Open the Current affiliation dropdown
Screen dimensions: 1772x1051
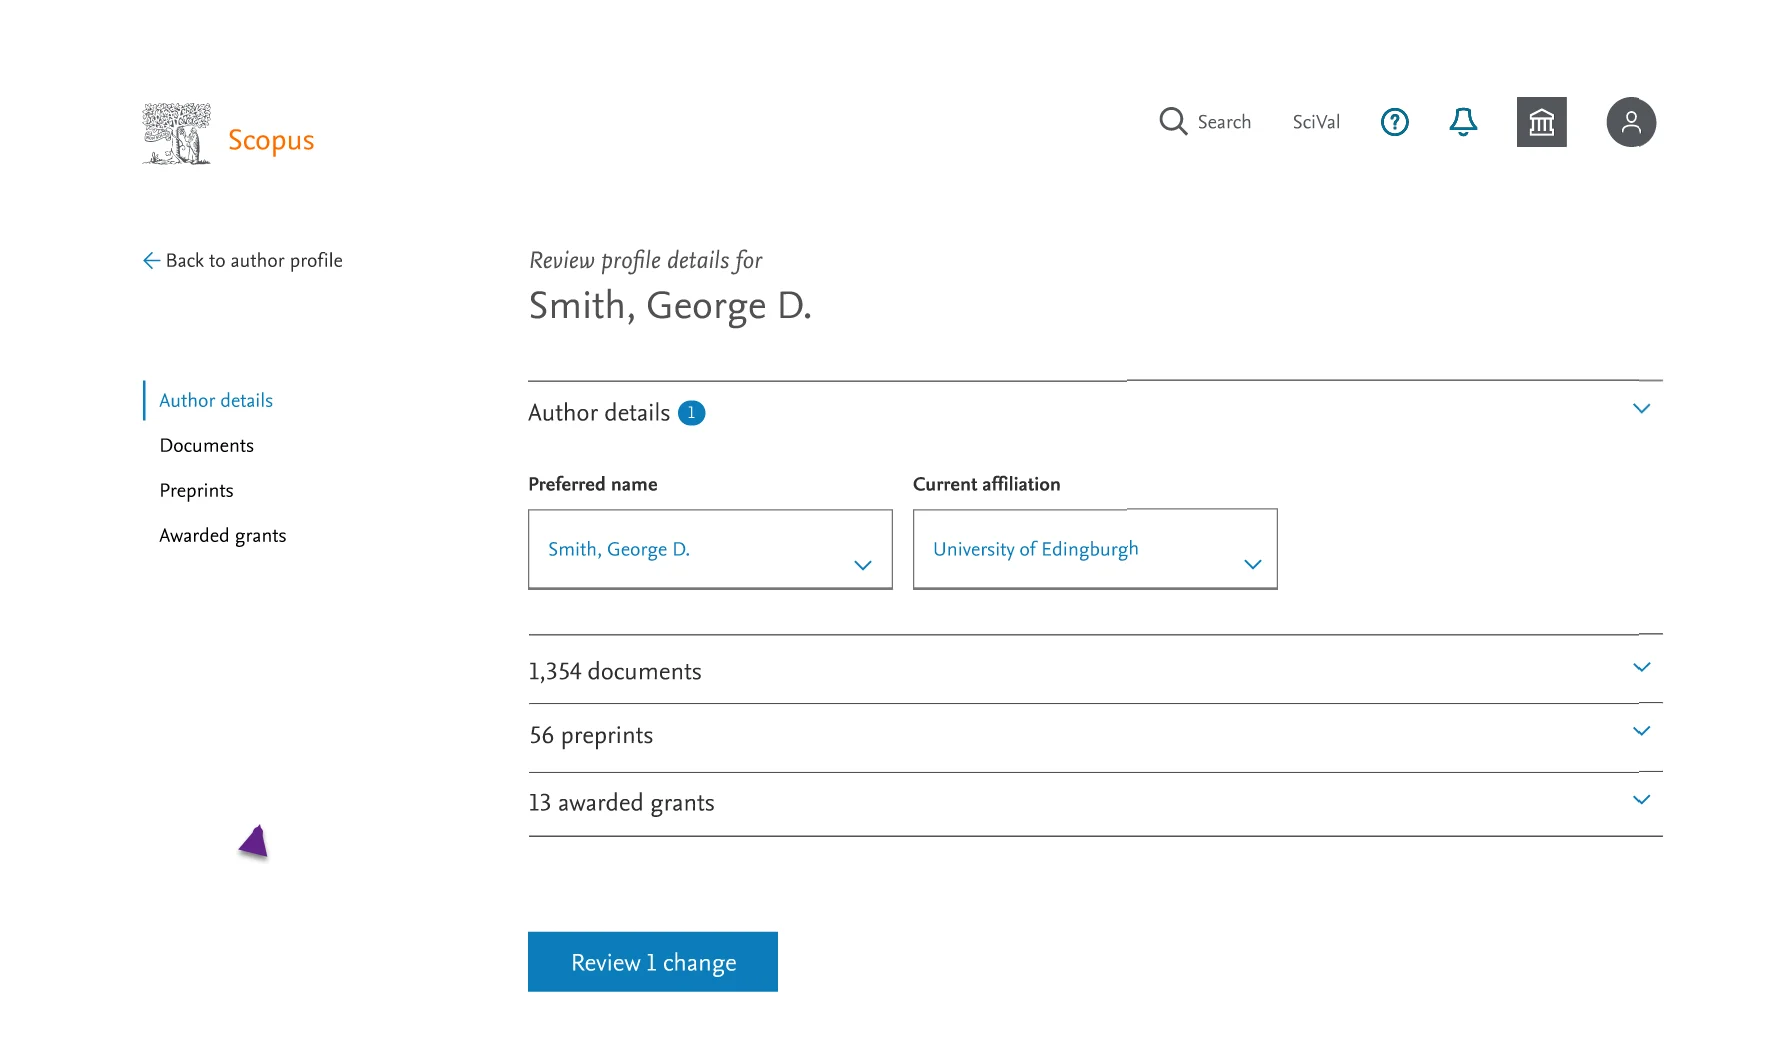click(1252, 565)
